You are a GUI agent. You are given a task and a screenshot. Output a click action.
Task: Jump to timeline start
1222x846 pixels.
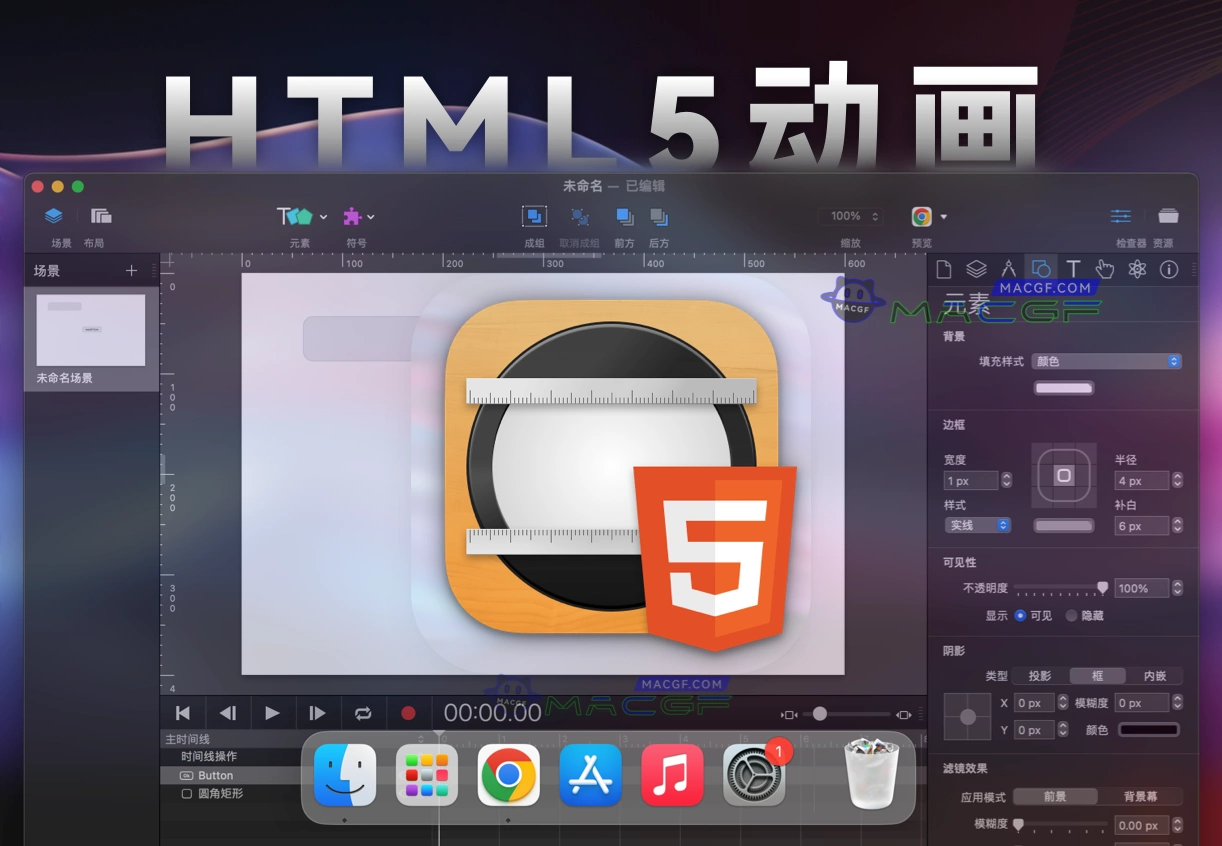183,713
